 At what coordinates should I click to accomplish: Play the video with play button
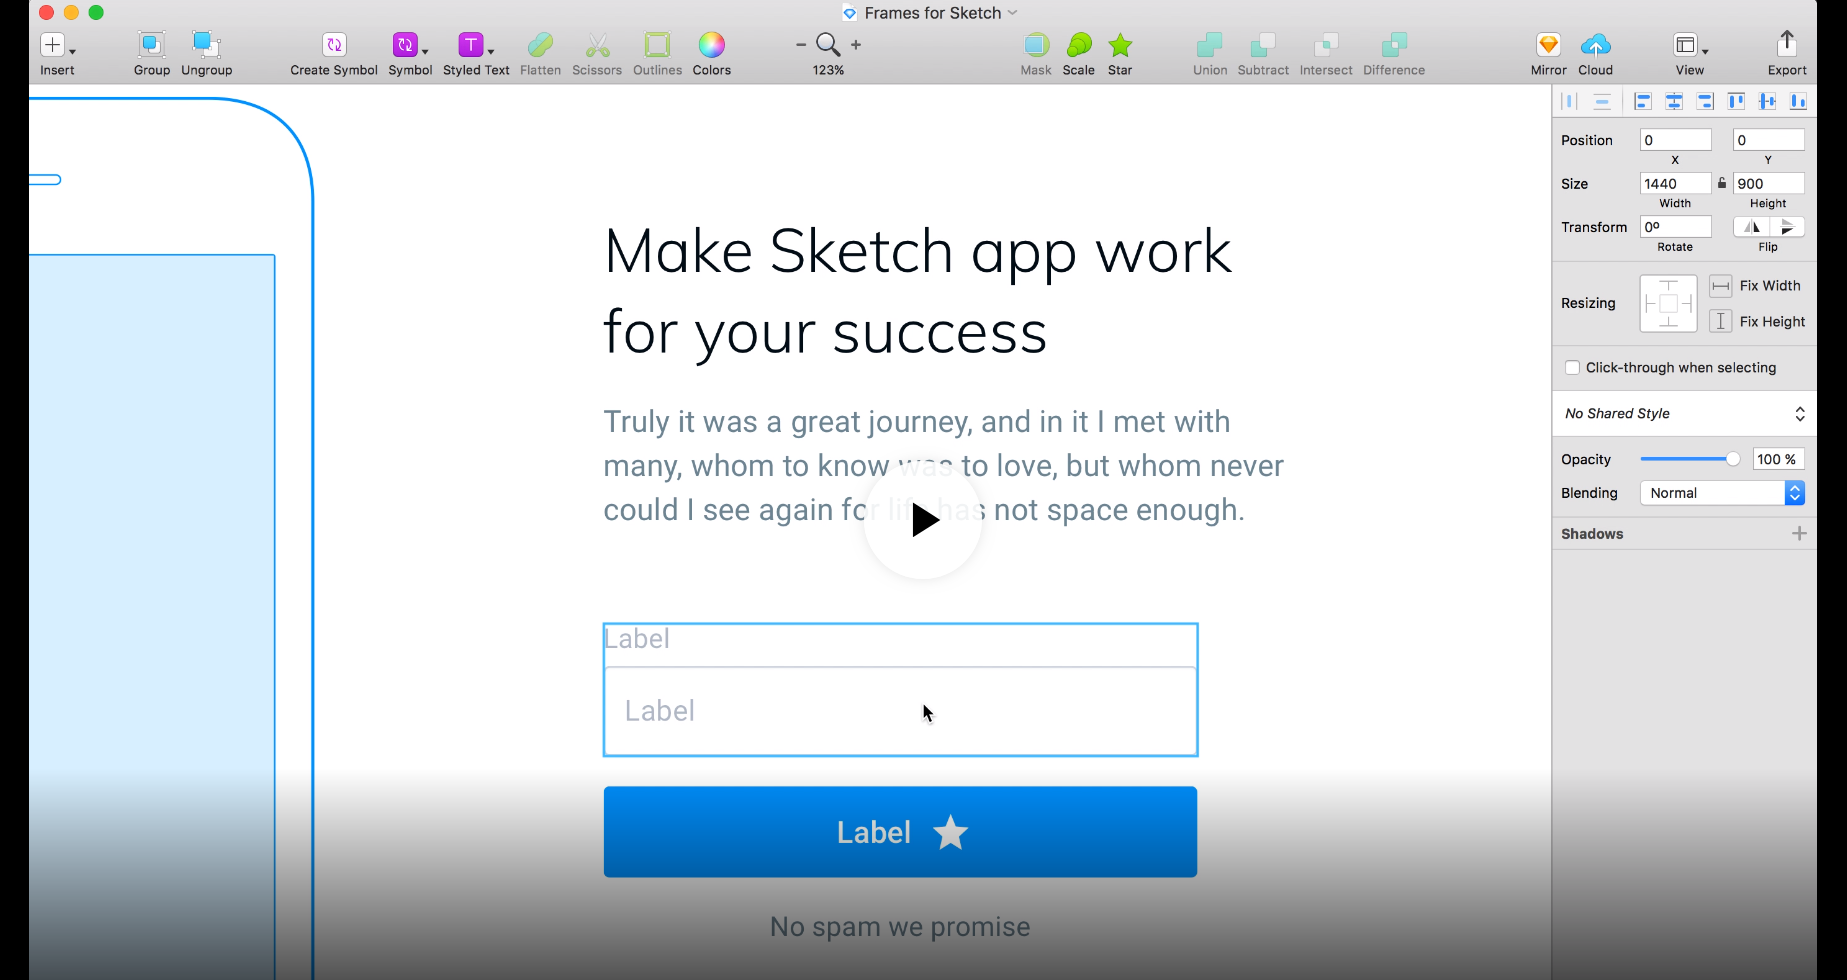(x=923, y=520)
